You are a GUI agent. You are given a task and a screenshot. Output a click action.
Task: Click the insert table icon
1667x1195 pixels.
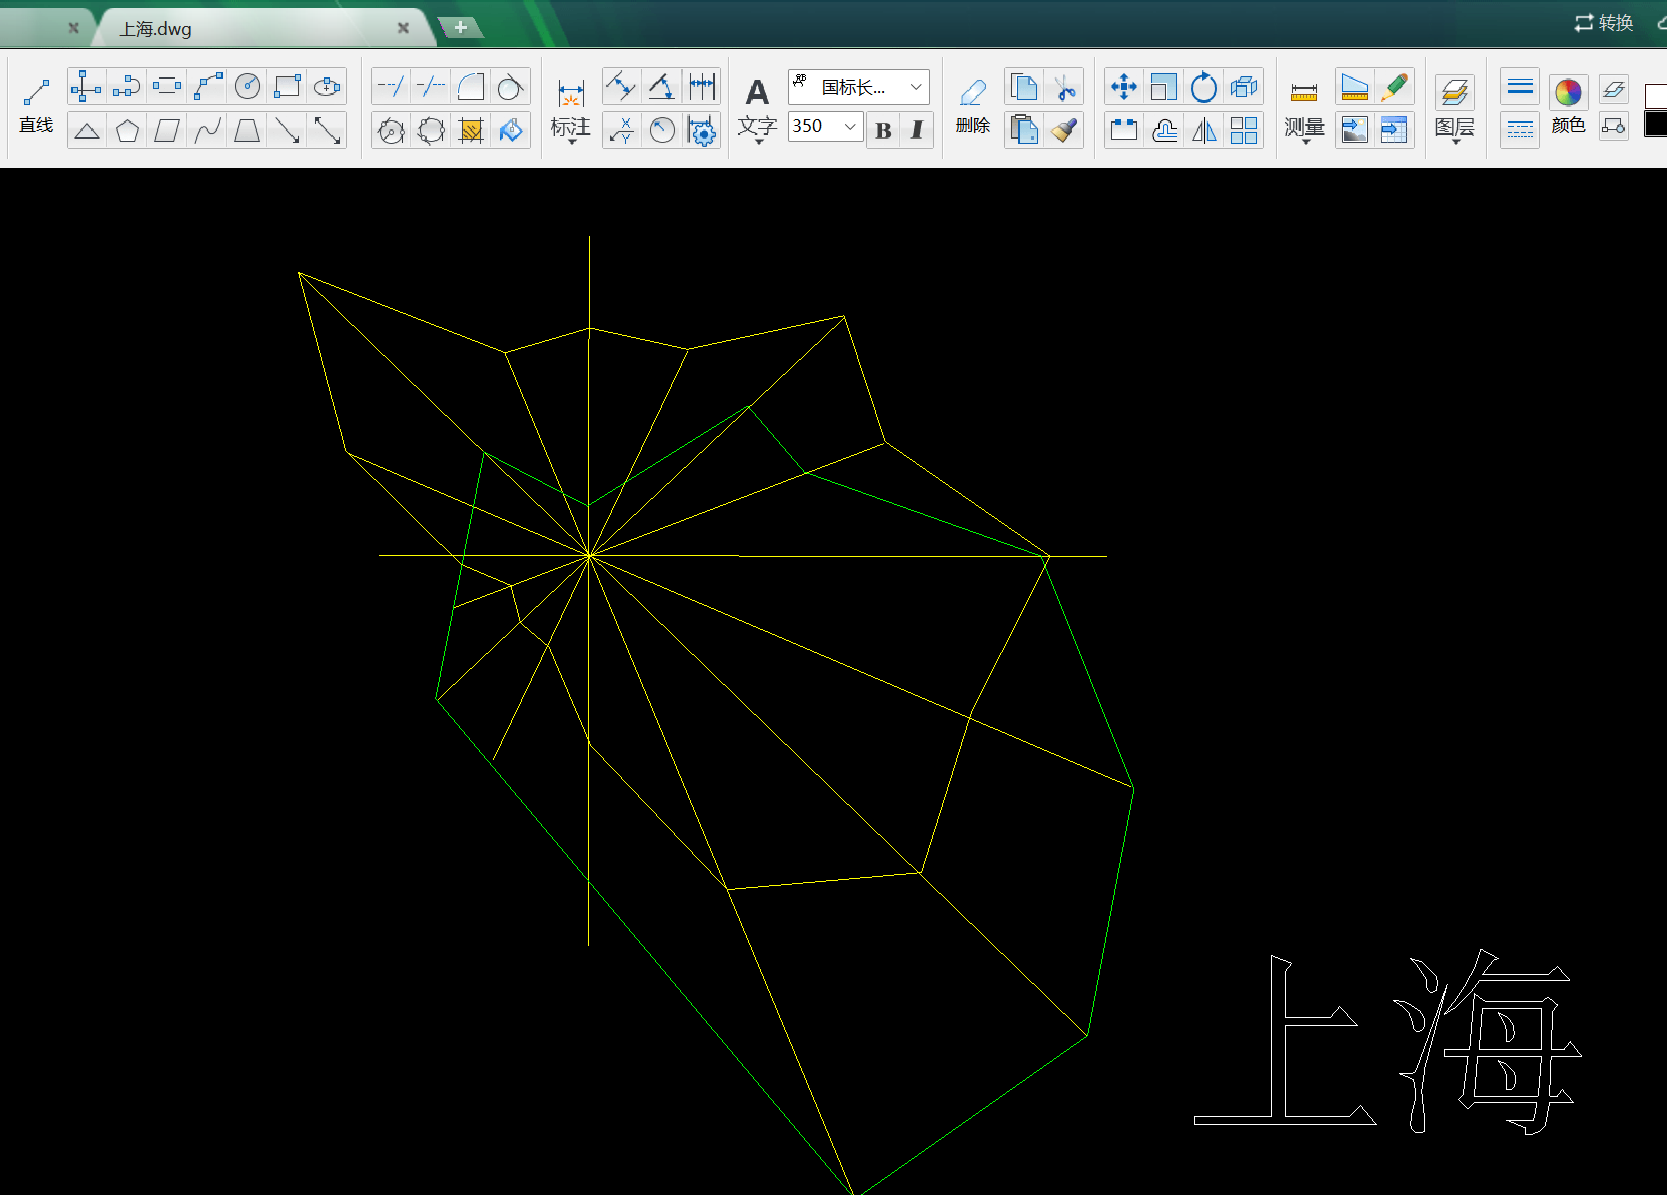pos(1394,130)
